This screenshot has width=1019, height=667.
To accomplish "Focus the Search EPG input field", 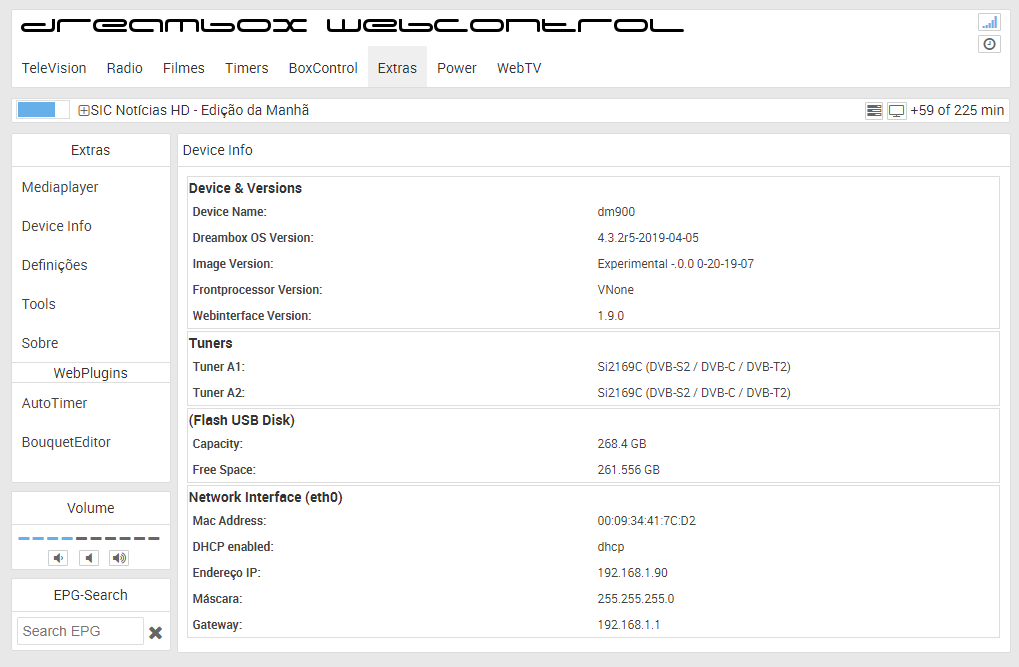I will 80,631.
